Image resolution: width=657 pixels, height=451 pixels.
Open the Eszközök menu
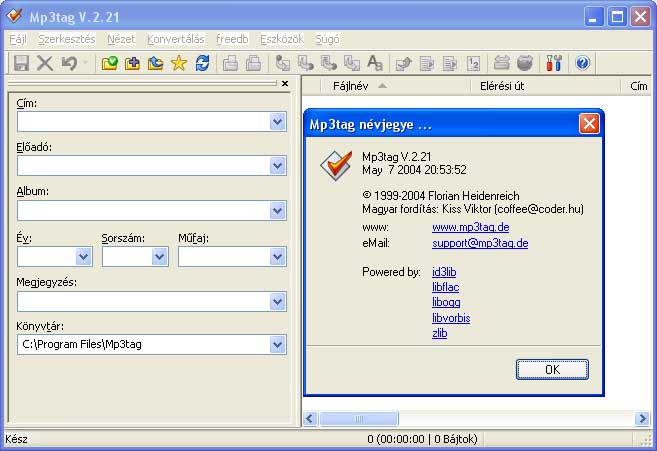tap(282, 39)
